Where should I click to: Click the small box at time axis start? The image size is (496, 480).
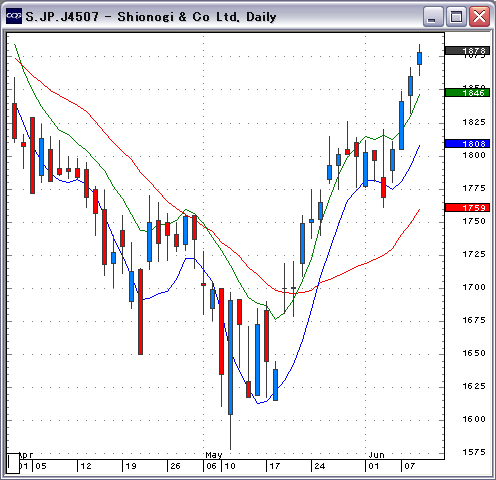click(x=13, y=463)
